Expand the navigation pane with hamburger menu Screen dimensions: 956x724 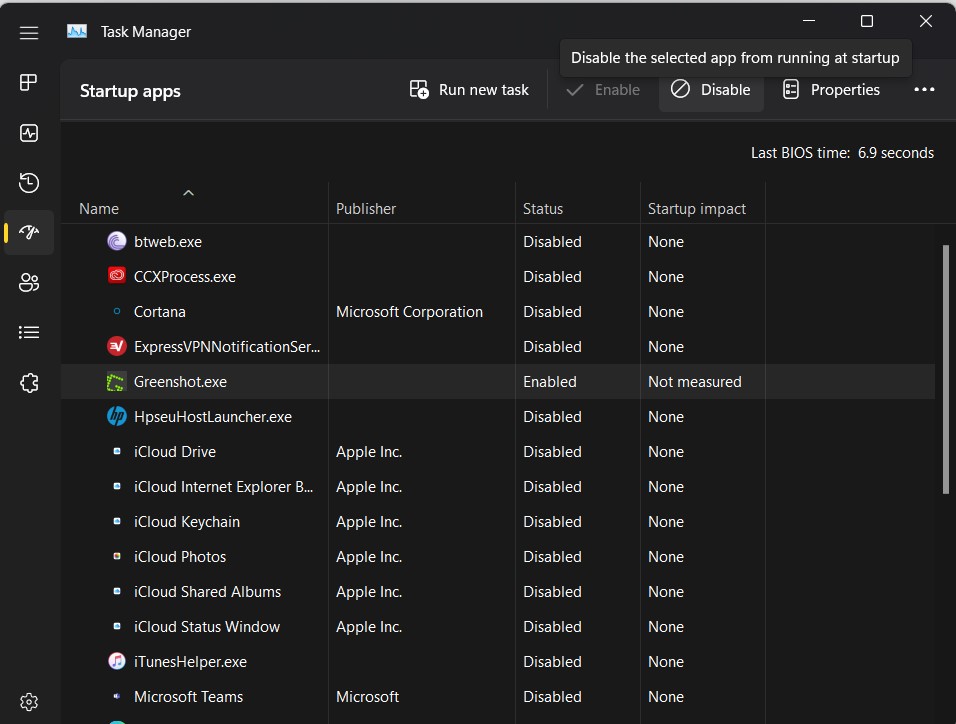29,32
